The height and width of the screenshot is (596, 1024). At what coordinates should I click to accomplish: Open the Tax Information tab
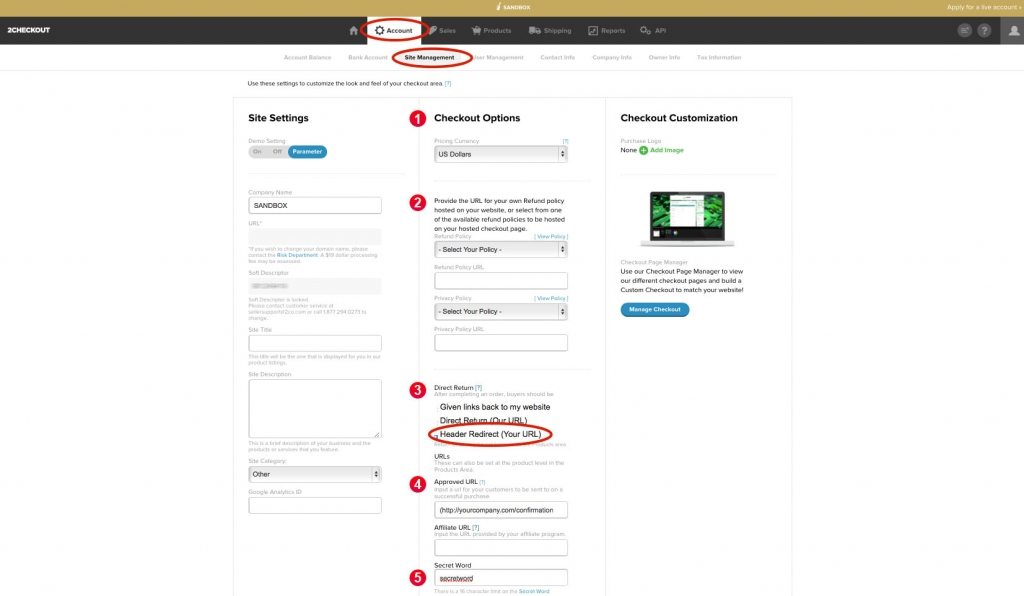click(x=717, y=57)
